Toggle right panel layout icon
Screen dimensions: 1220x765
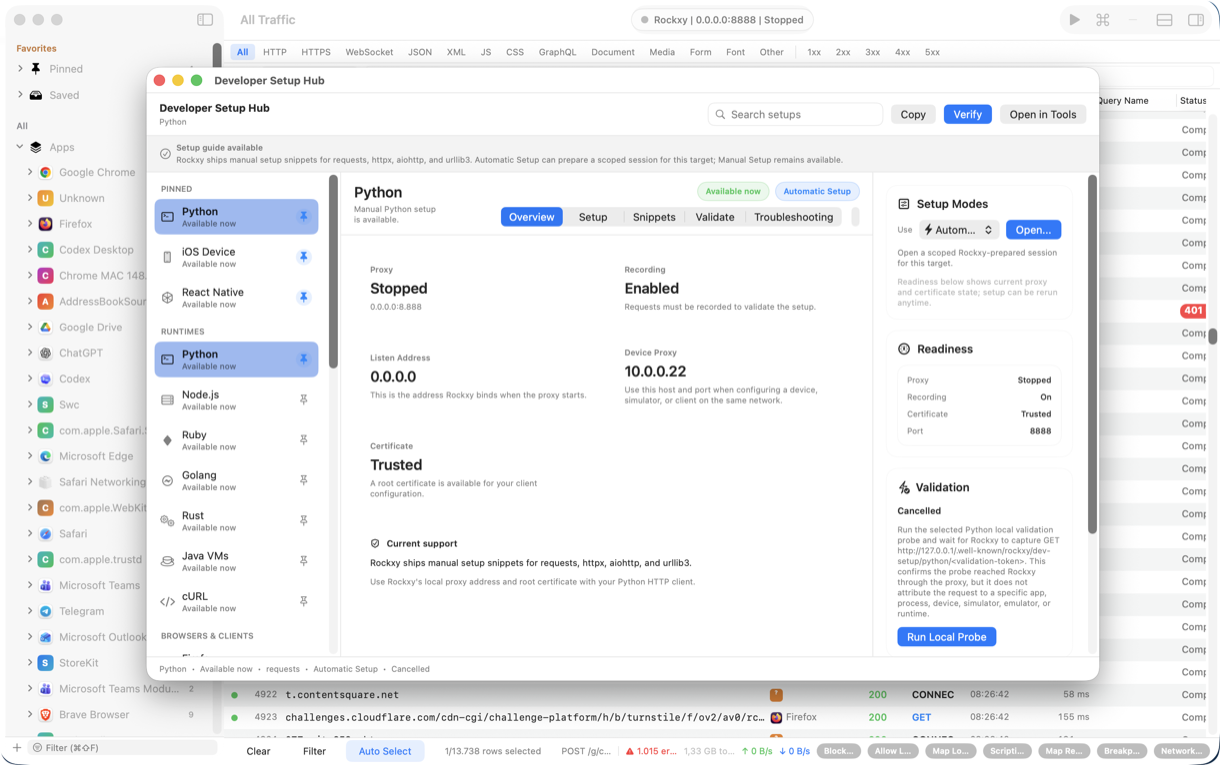pyautogui.click(x=1196, y=20)
